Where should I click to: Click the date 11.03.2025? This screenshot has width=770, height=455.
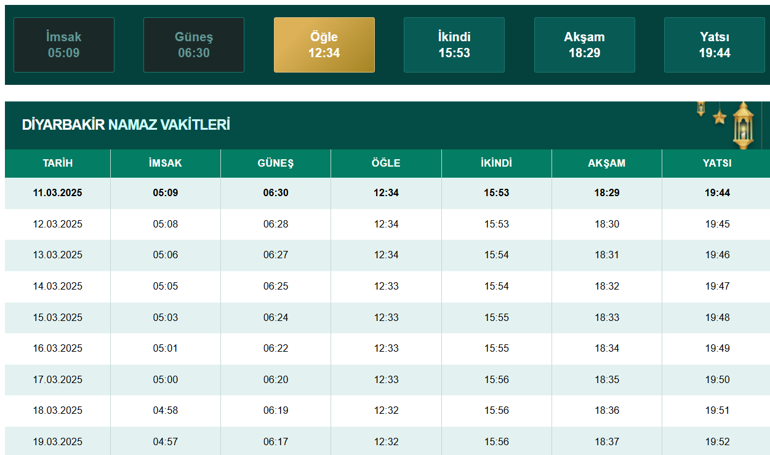pos(57,193)
